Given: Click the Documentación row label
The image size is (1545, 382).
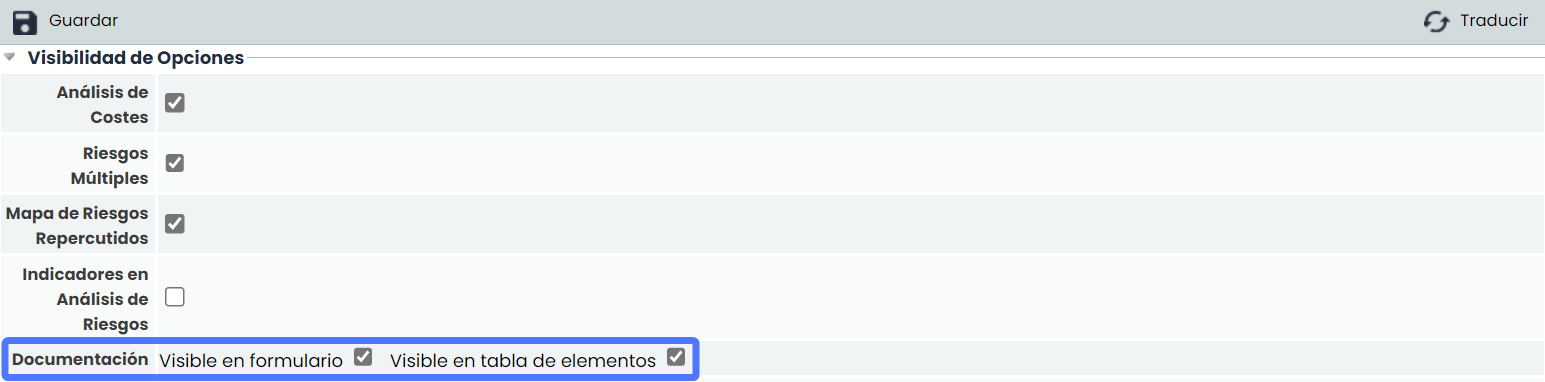Looking at the screenshot, I should tap(80, 359).
